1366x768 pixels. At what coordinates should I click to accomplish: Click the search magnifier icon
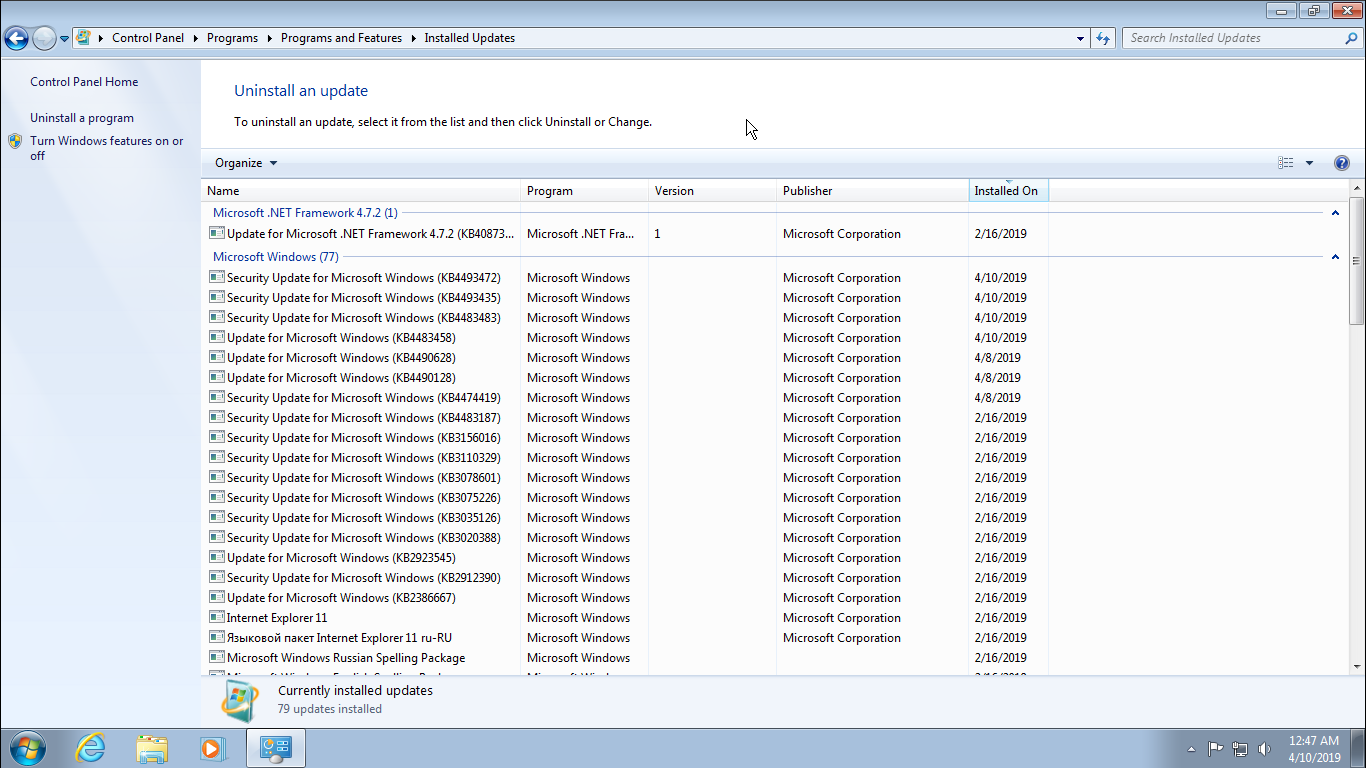pos(1352,38)
